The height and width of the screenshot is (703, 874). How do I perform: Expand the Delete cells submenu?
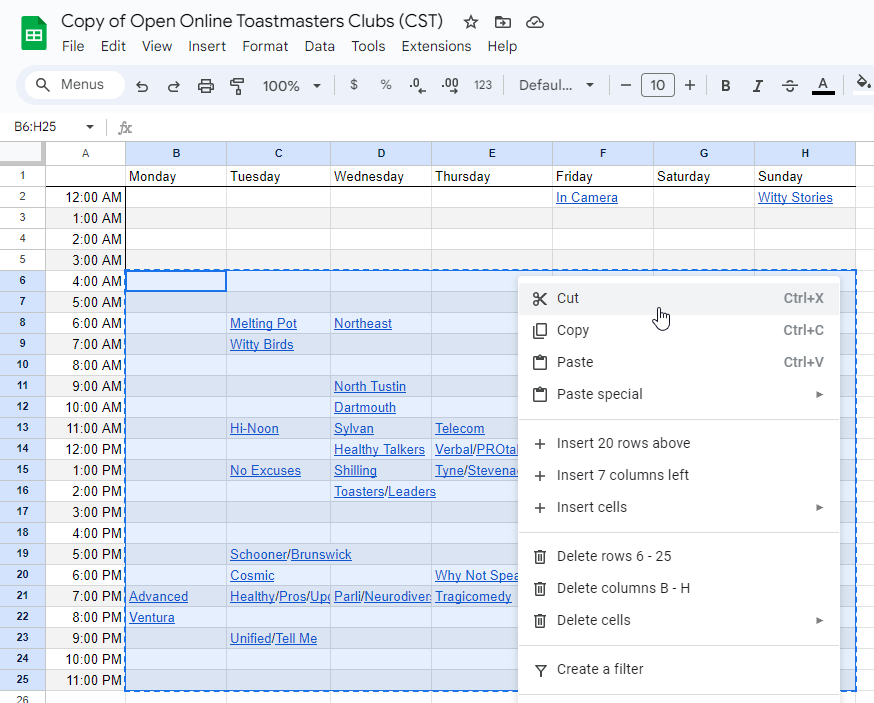tap(679, 620)
